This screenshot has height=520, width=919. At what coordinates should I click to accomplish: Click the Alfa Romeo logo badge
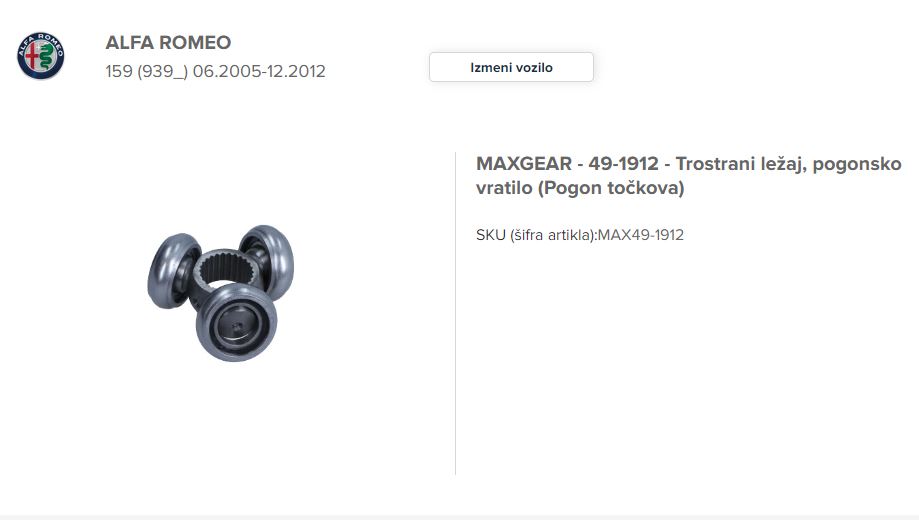point(40,56)
